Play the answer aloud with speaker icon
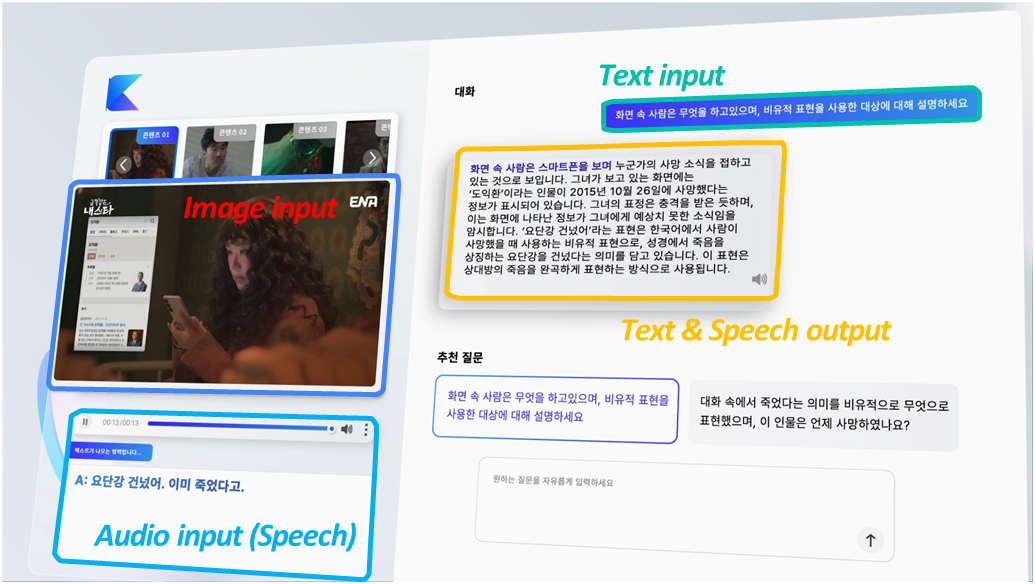 click(759, 279)
